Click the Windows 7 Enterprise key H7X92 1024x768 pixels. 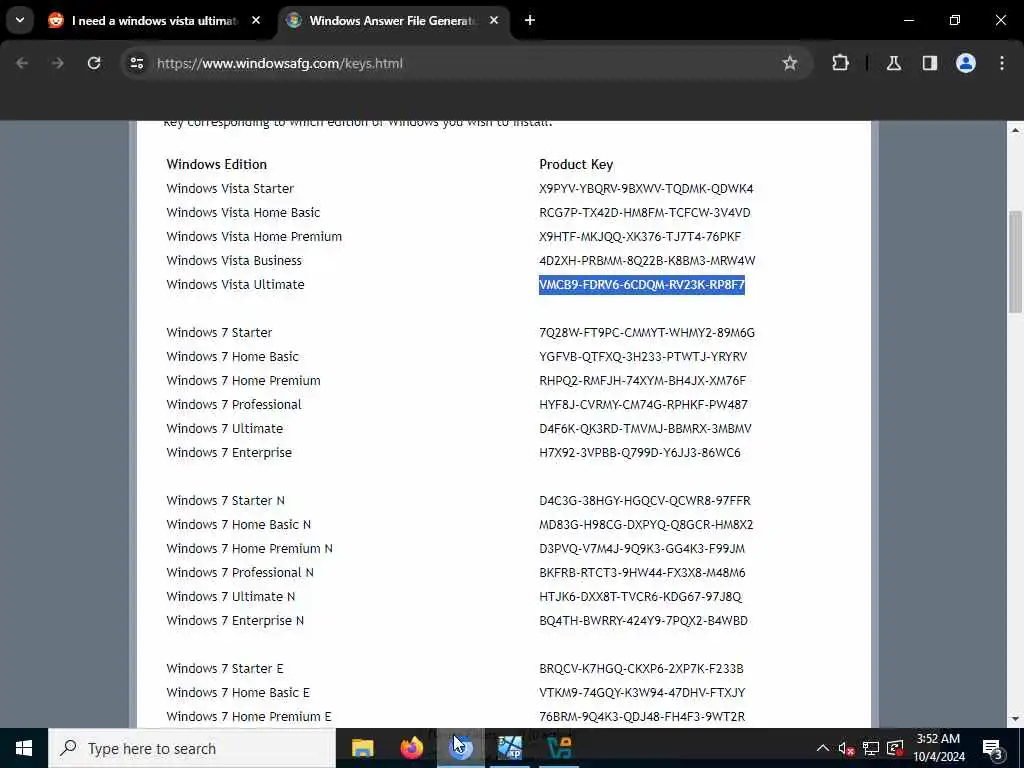[639, 453]
